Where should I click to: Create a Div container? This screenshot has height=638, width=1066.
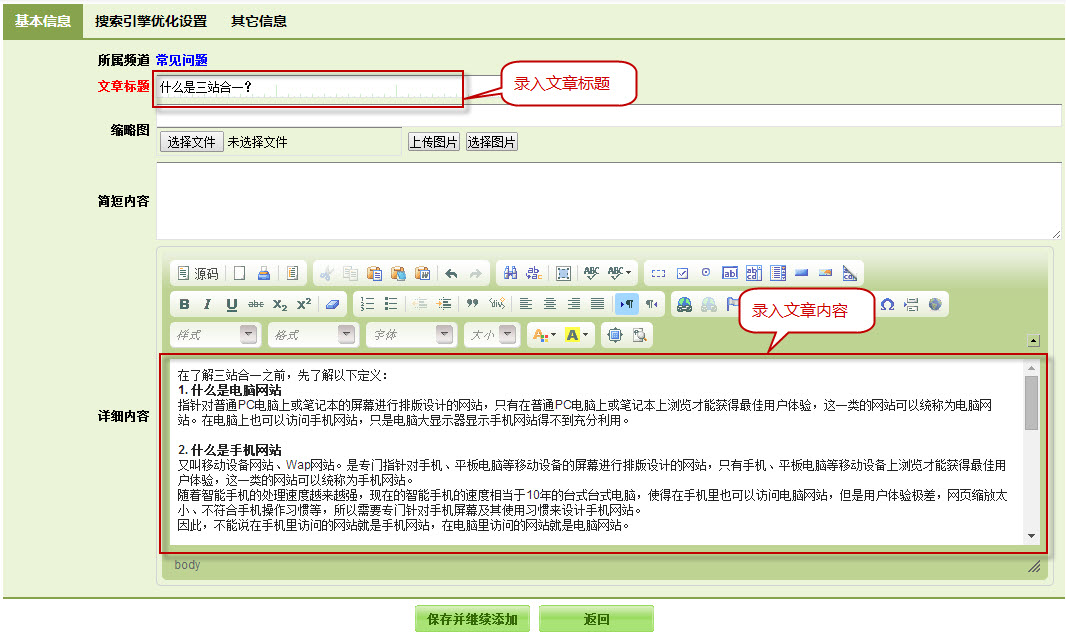click(x=497, y=304)
